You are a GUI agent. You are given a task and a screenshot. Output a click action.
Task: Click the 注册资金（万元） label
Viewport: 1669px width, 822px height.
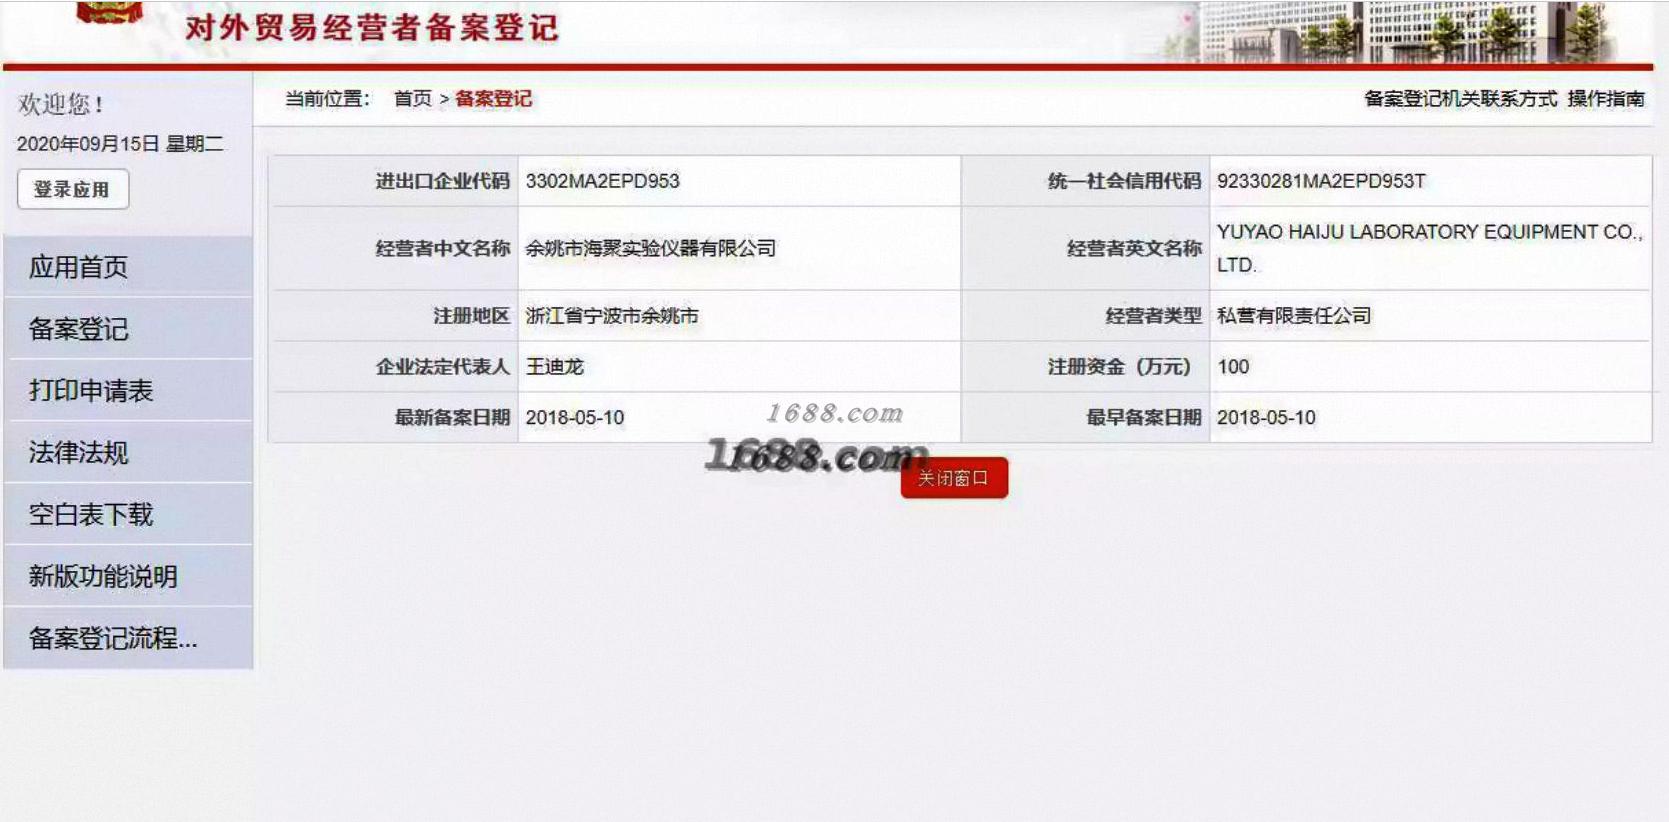point(1119,367)
